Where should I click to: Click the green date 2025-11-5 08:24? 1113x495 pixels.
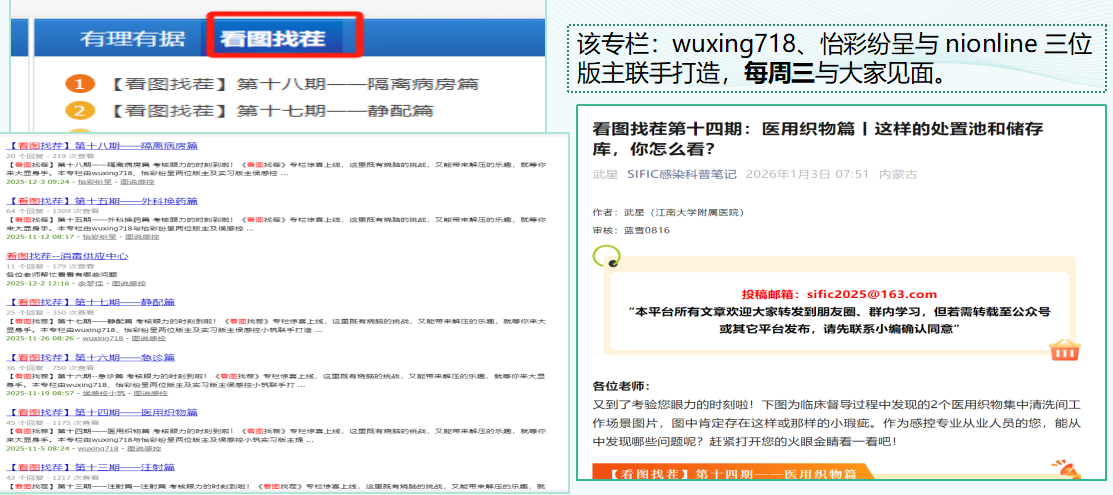click(x=38, y=449)
